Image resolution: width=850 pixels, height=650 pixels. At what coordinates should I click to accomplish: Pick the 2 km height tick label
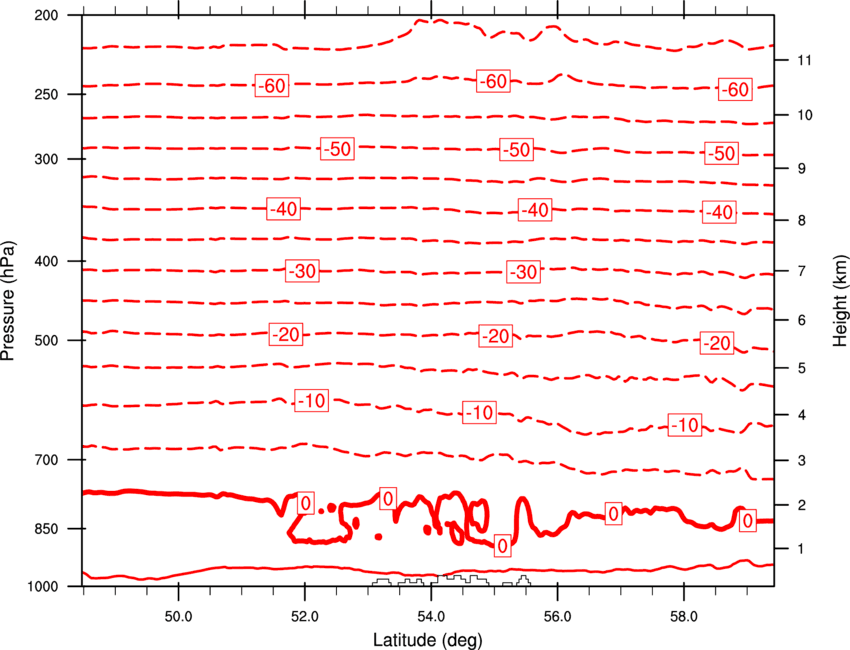tap(802, 505)
